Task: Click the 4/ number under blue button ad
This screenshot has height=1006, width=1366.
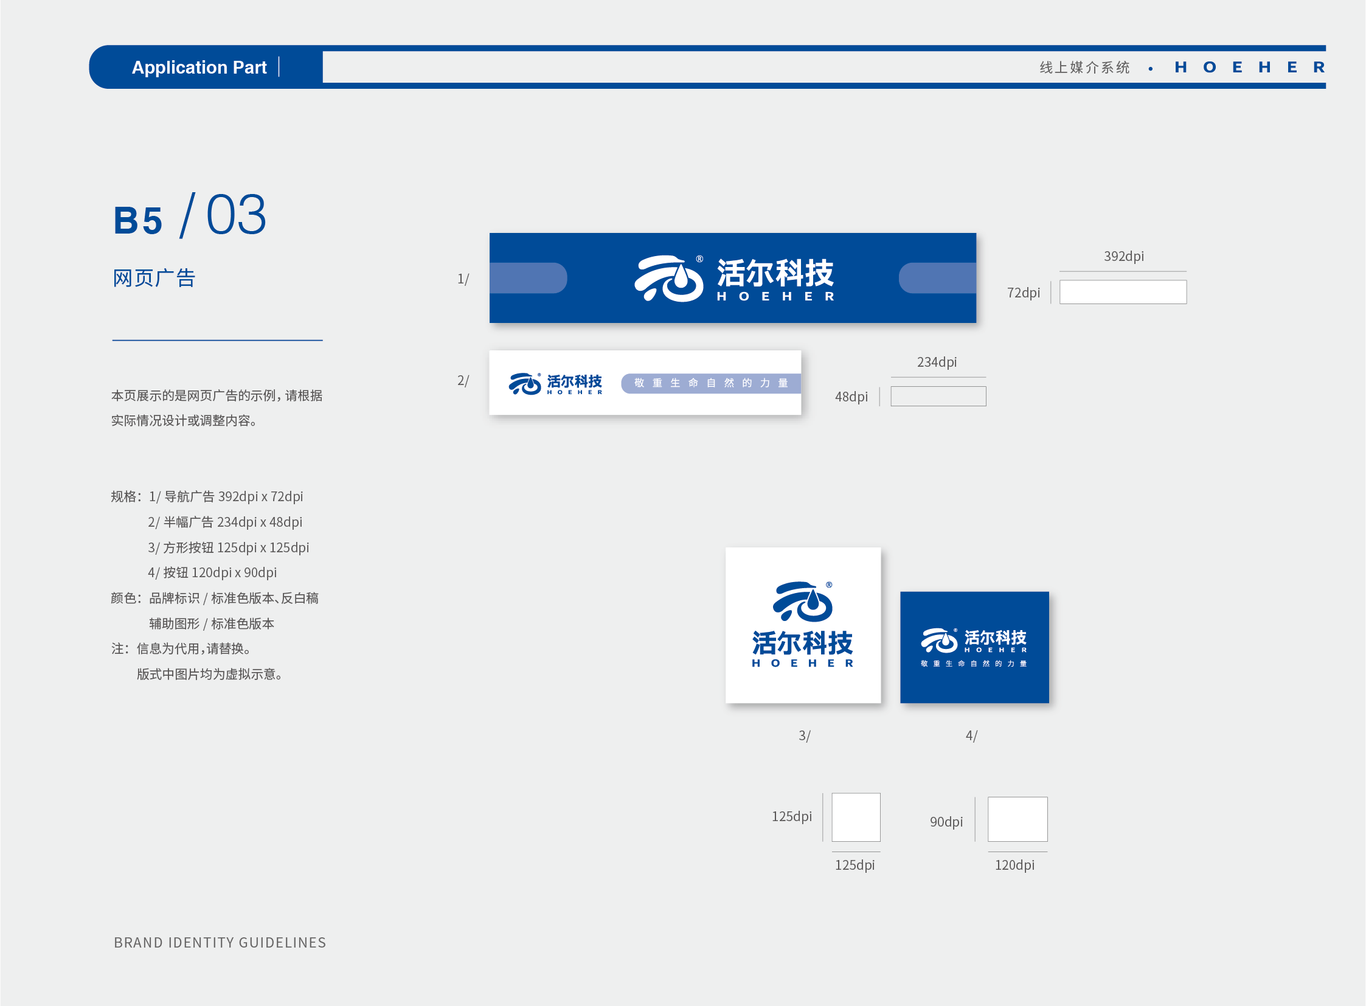Action: pos(971,736)
